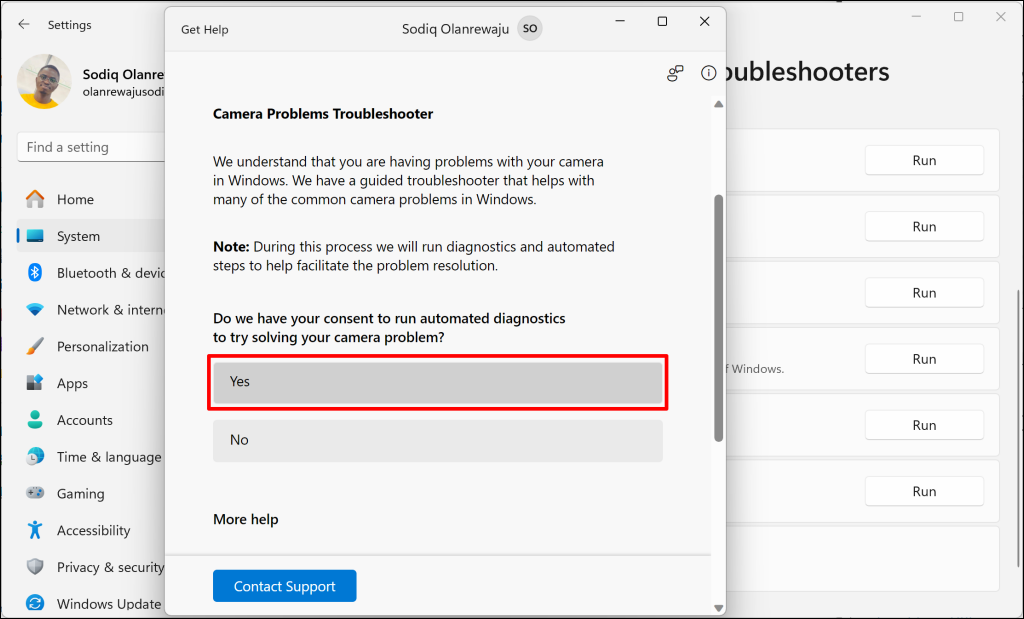This screenshot has height=619, width=1024.
Task: Open the Accounts person icon
Action: (35, 420)
